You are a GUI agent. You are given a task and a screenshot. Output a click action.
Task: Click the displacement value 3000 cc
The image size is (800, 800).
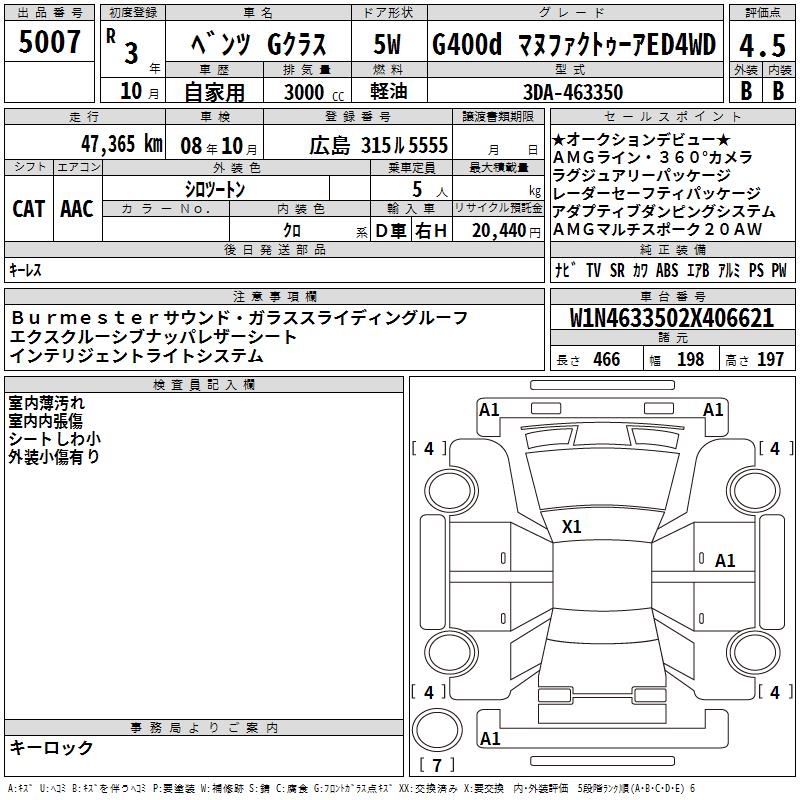point(314,92)
